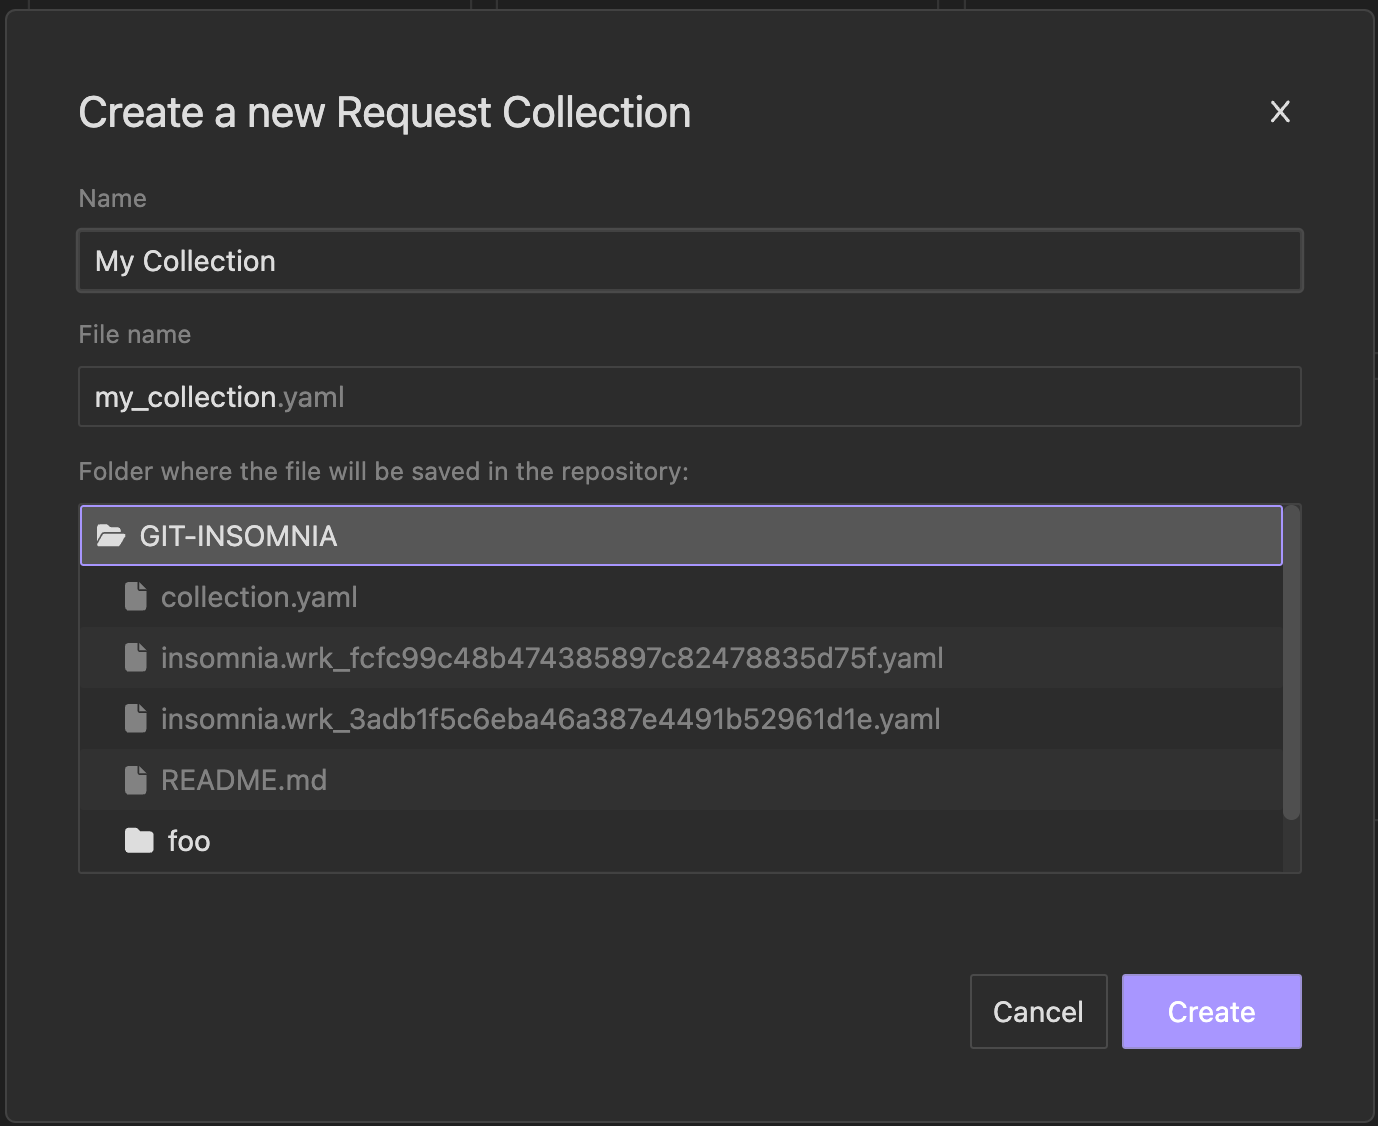The width and height of the screenshot is (1378, 1126).
Task: Click the file icon beside collection.yaml
Action: tap(136, 597)
